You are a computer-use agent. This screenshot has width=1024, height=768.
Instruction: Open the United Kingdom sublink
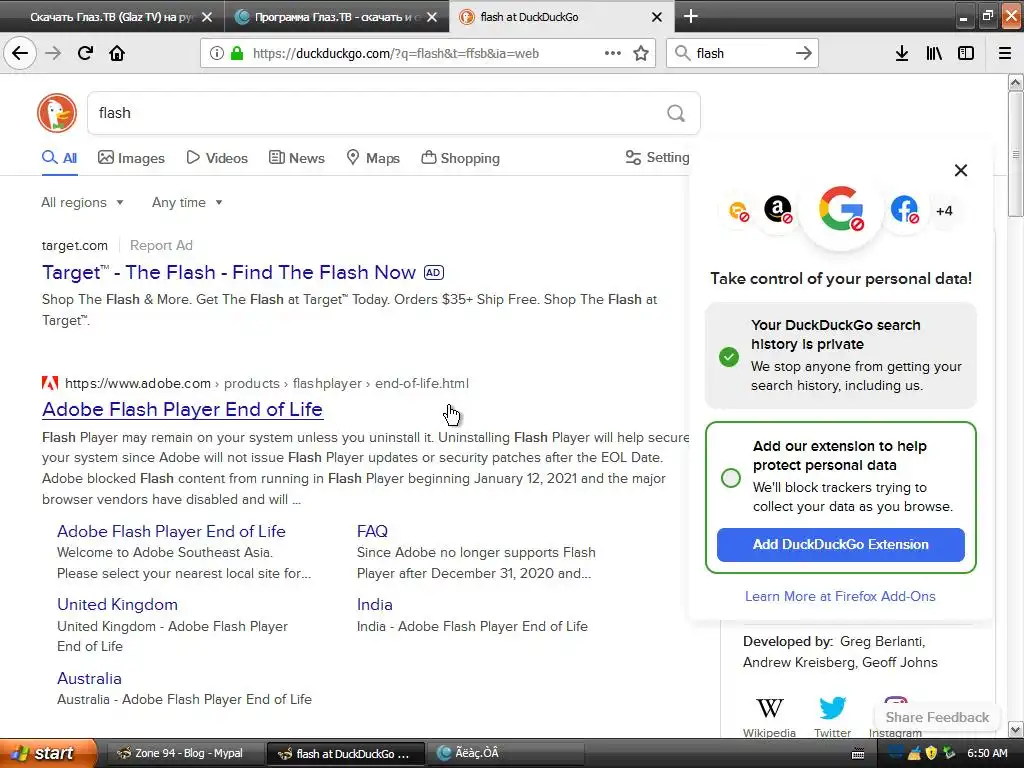(117, 605)
